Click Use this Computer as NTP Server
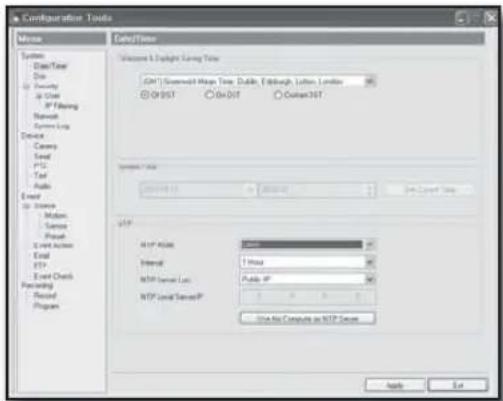The image size is (503, 401). click(307, 319)
